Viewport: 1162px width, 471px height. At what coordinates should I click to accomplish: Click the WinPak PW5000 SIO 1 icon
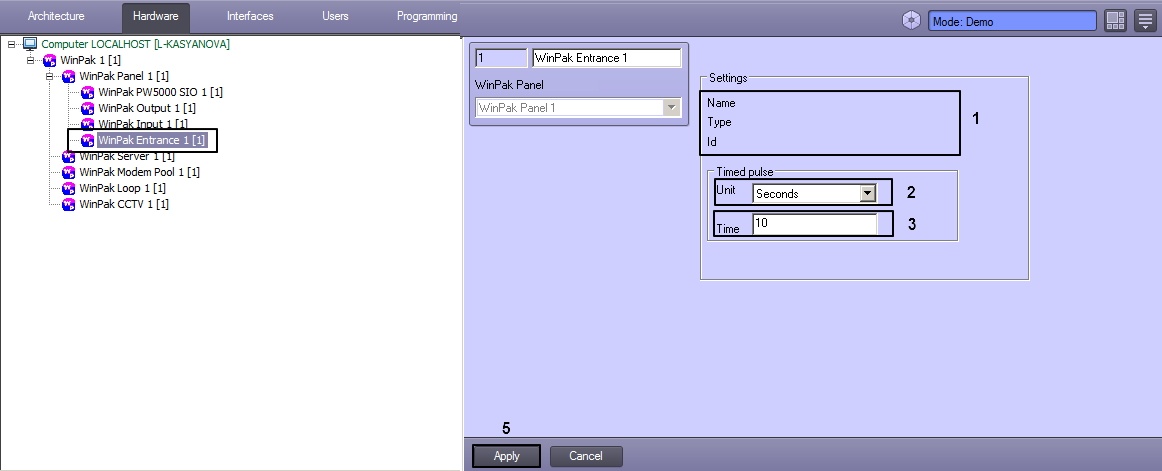[87, 93]
